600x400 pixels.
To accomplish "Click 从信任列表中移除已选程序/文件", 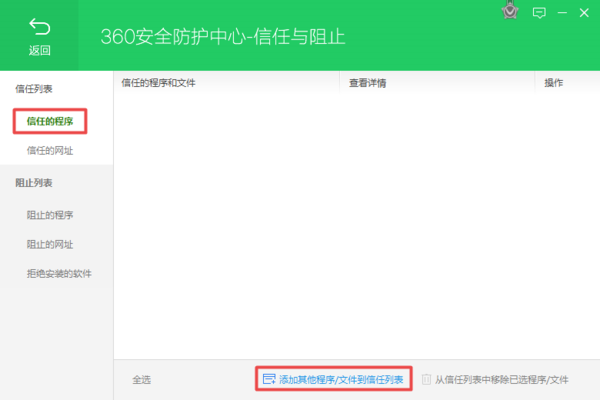I will pos(502,380).
